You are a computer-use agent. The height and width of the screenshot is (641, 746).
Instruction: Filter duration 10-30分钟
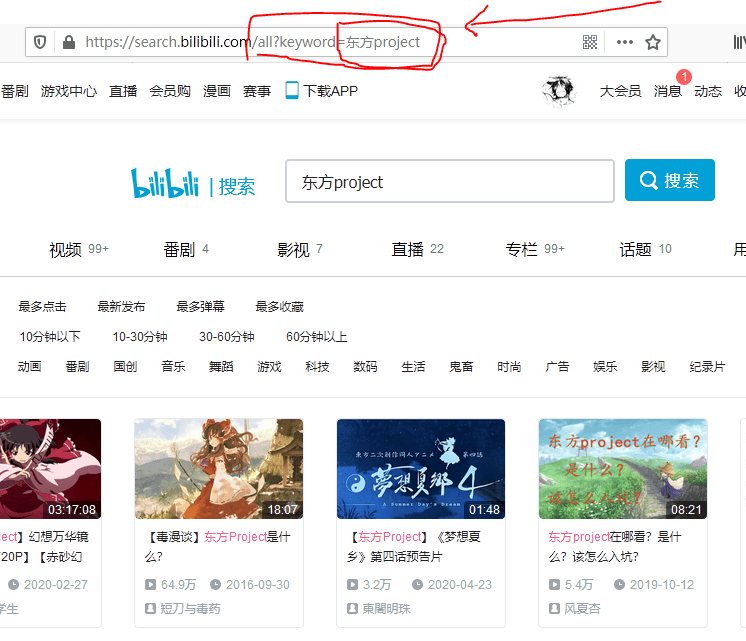point(140,337)
